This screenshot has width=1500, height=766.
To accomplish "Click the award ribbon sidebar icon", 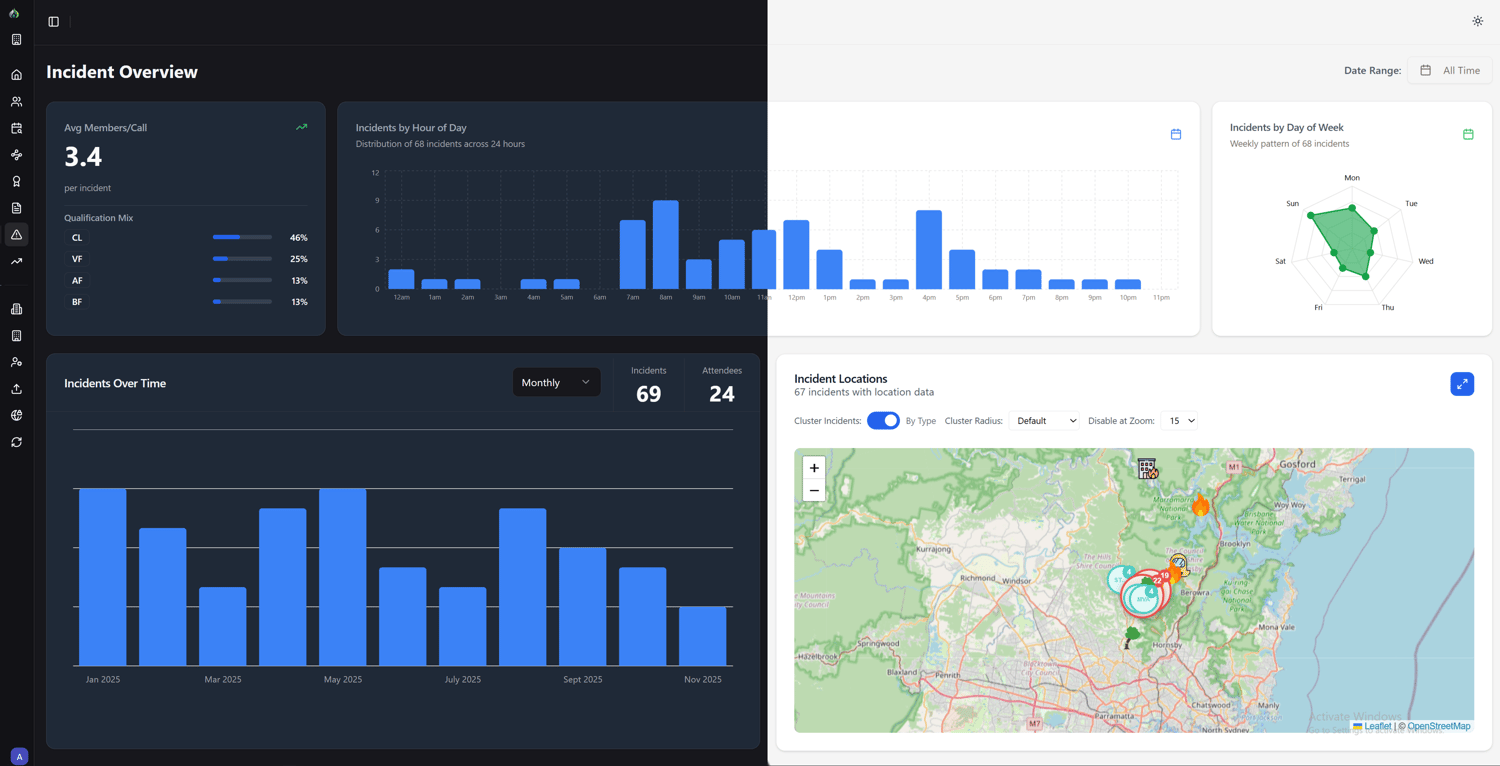I will [16, 182].
